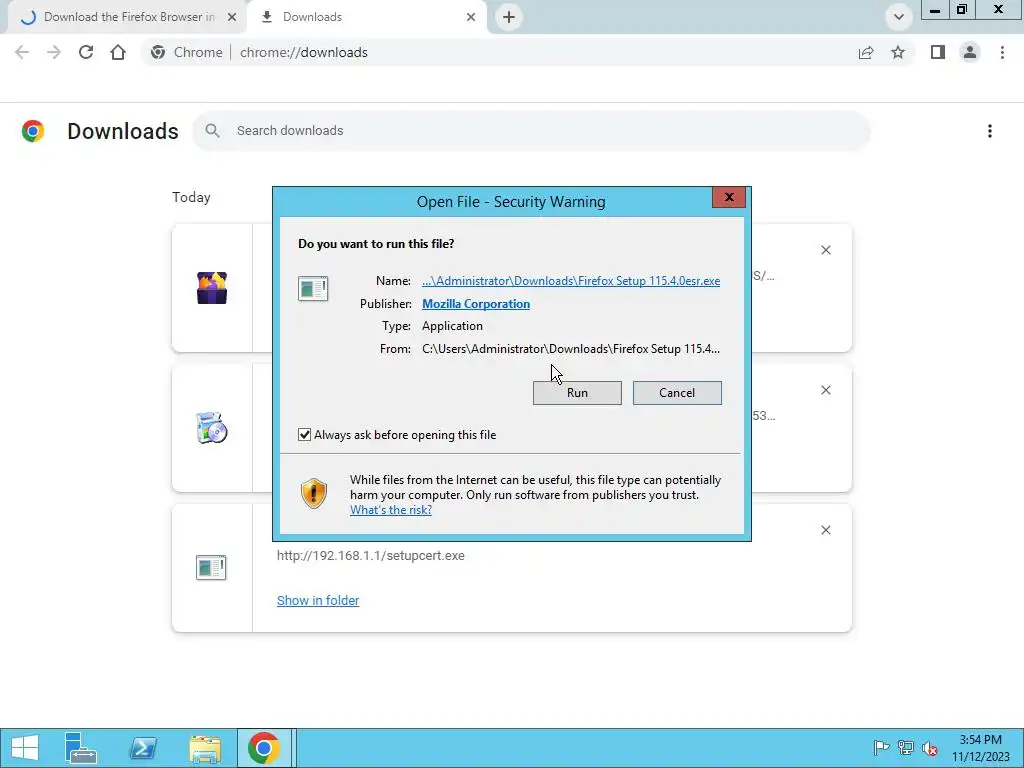Click the search magnifier in downloads
Viewport: 1024px width, 768px height.
[x=212, y=131]
